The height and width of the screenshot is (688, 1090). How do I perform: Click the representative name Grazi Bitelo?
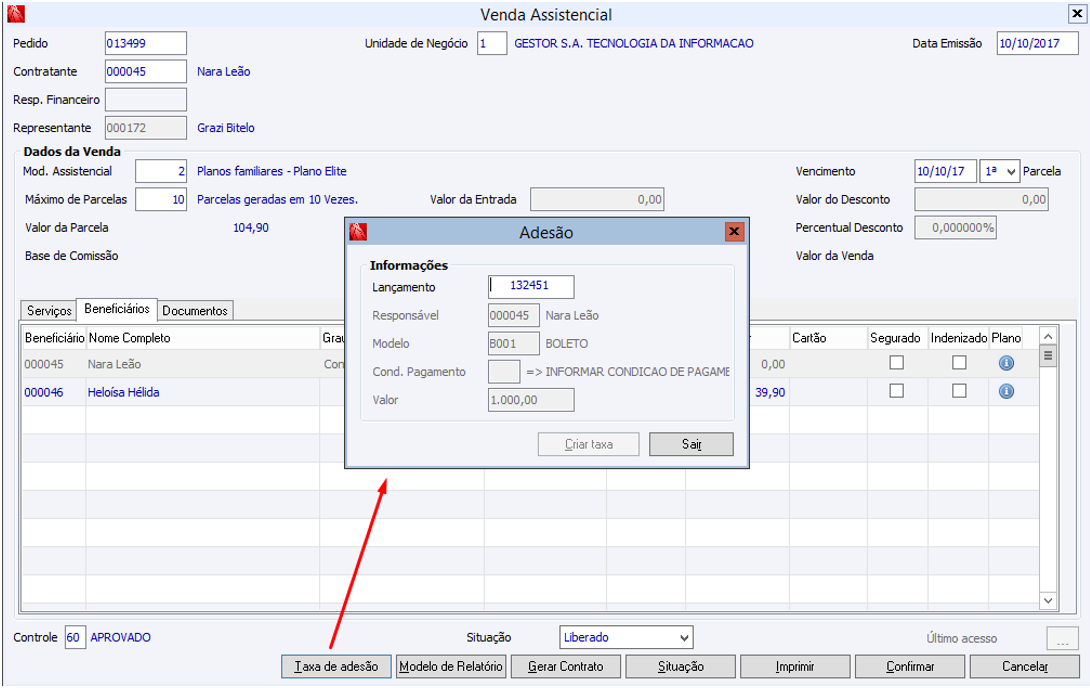226,128
